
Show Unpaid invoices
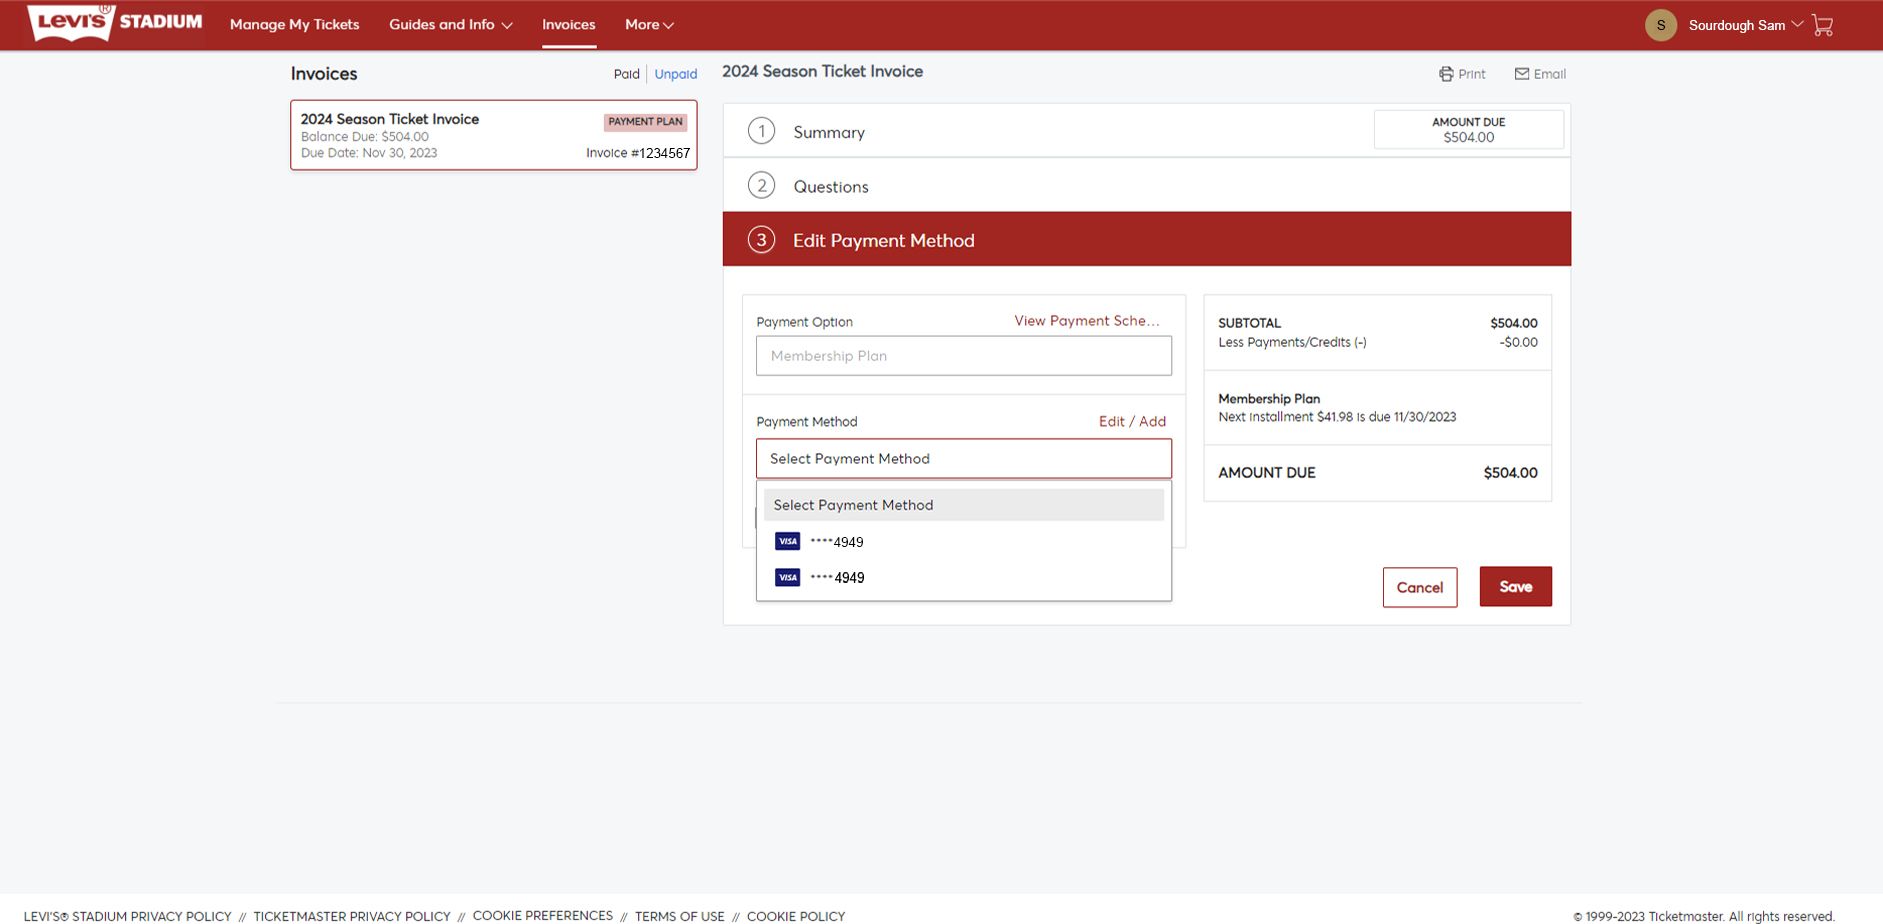tap(676, 74)
